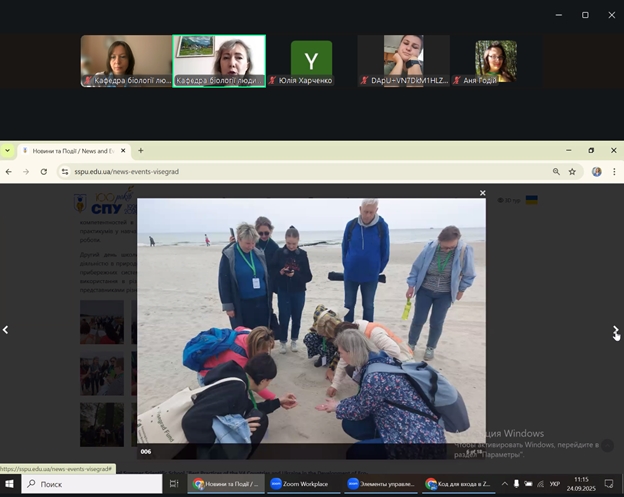The image size is (624, 497).
Task: Show hidden system tray icons
Action: [504, 484]
